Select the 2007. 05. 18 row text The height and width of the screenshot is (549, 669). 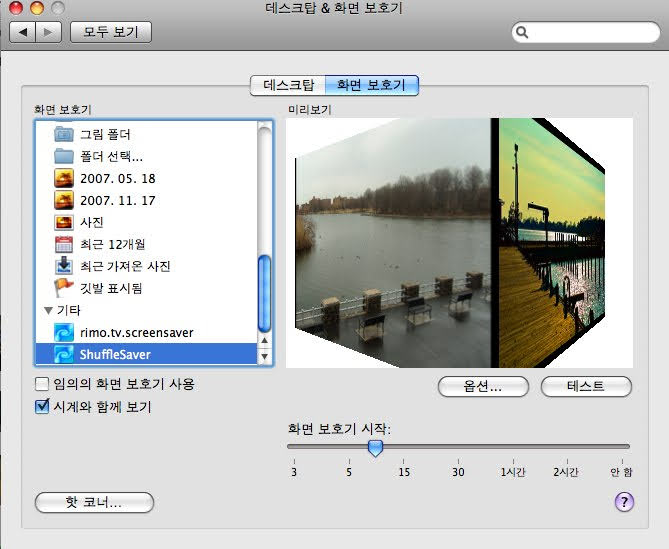click(118, 178)
